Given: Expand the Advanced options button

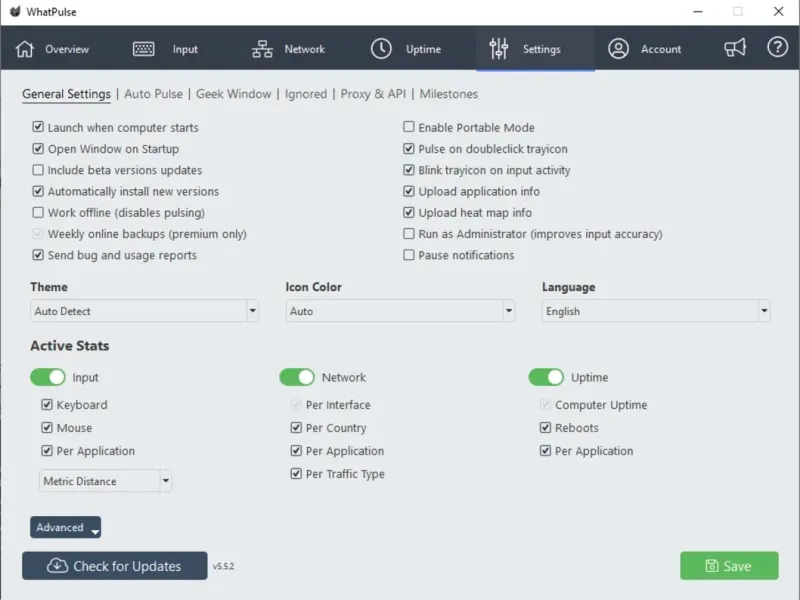Looking at the screenshot, I should tap(65, 528).
